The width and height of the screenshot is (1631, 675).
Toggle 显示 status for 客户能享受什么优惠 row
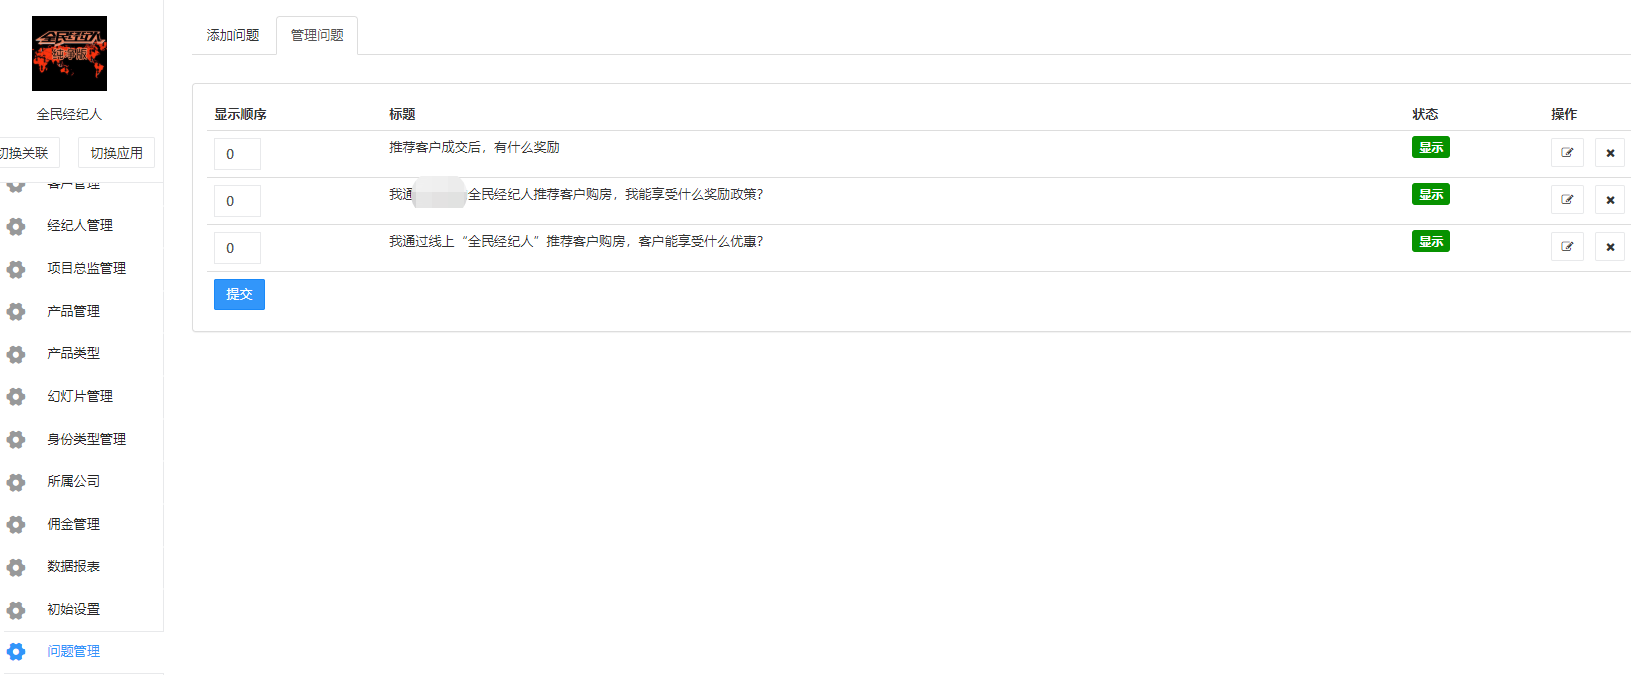point(1431,242)
